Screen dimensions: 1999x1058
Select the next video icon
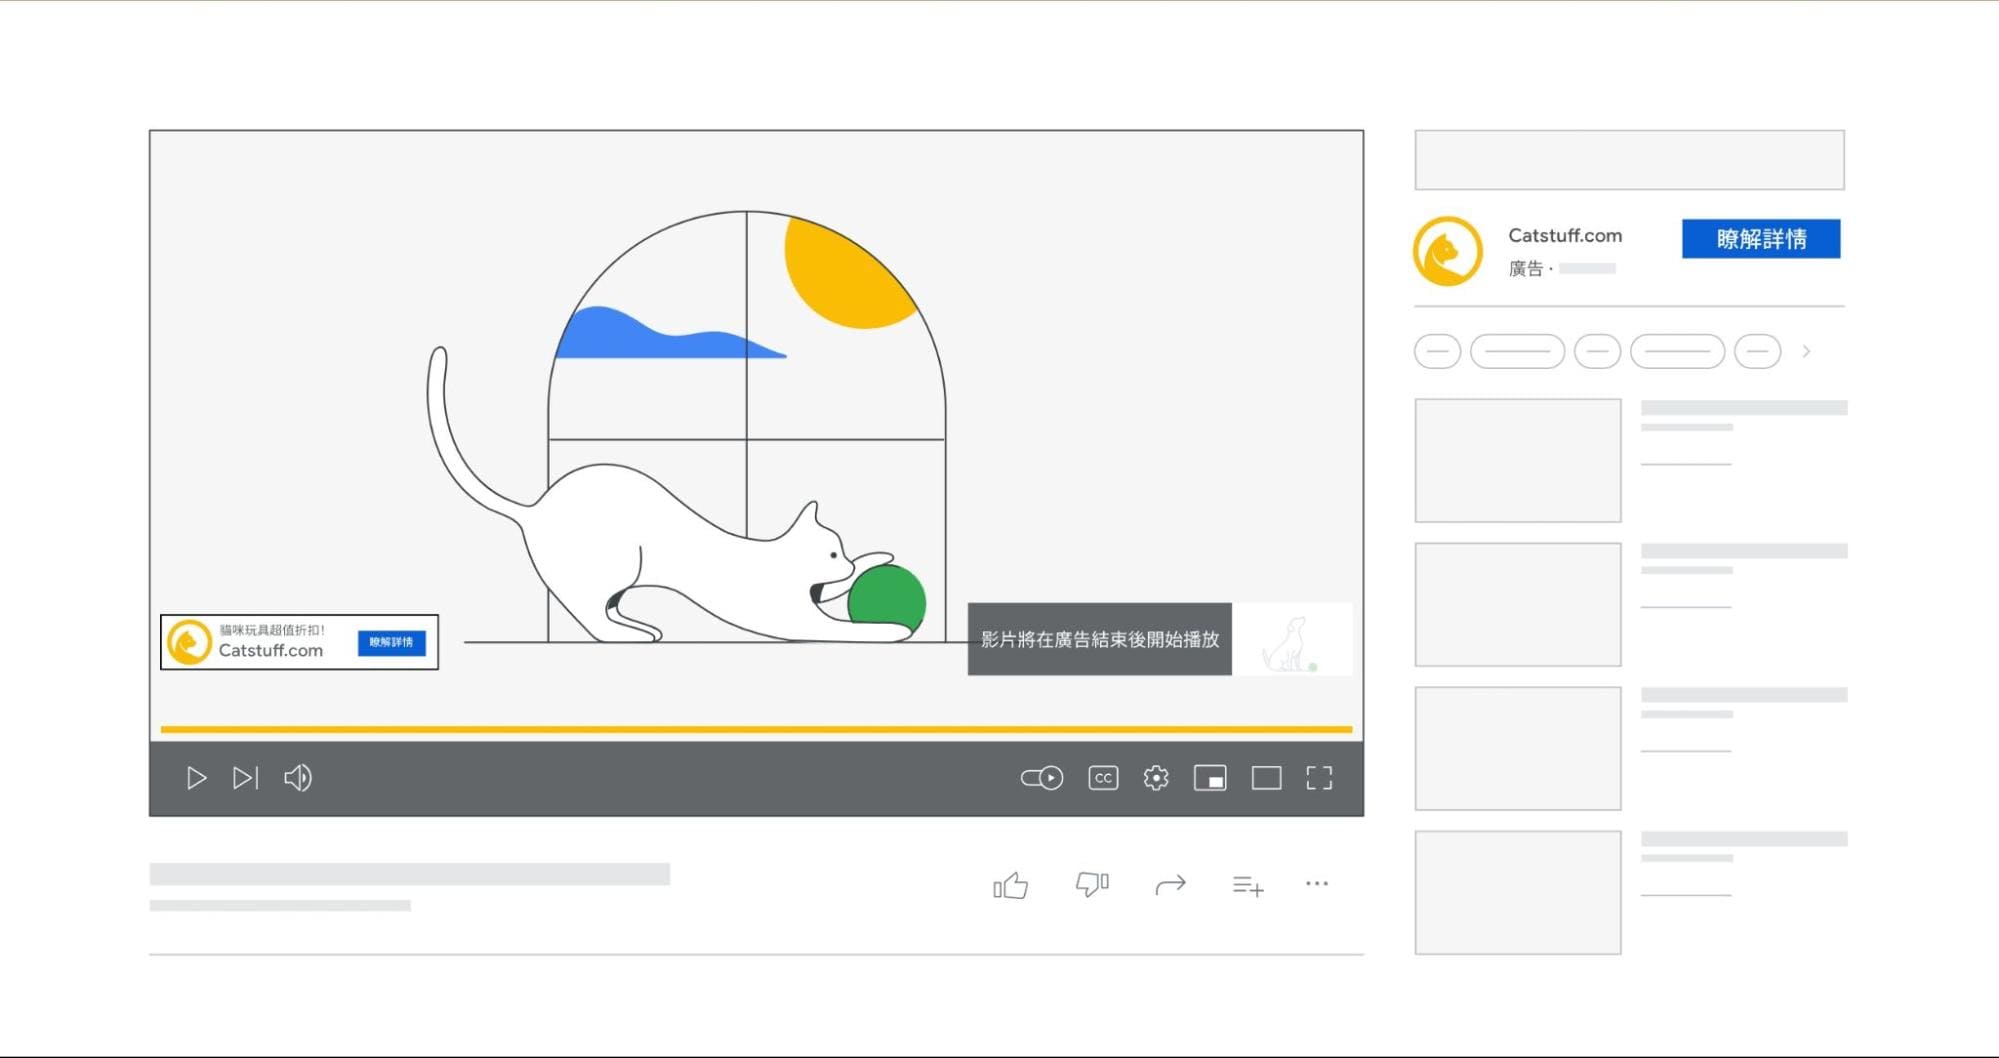[246, 778]
